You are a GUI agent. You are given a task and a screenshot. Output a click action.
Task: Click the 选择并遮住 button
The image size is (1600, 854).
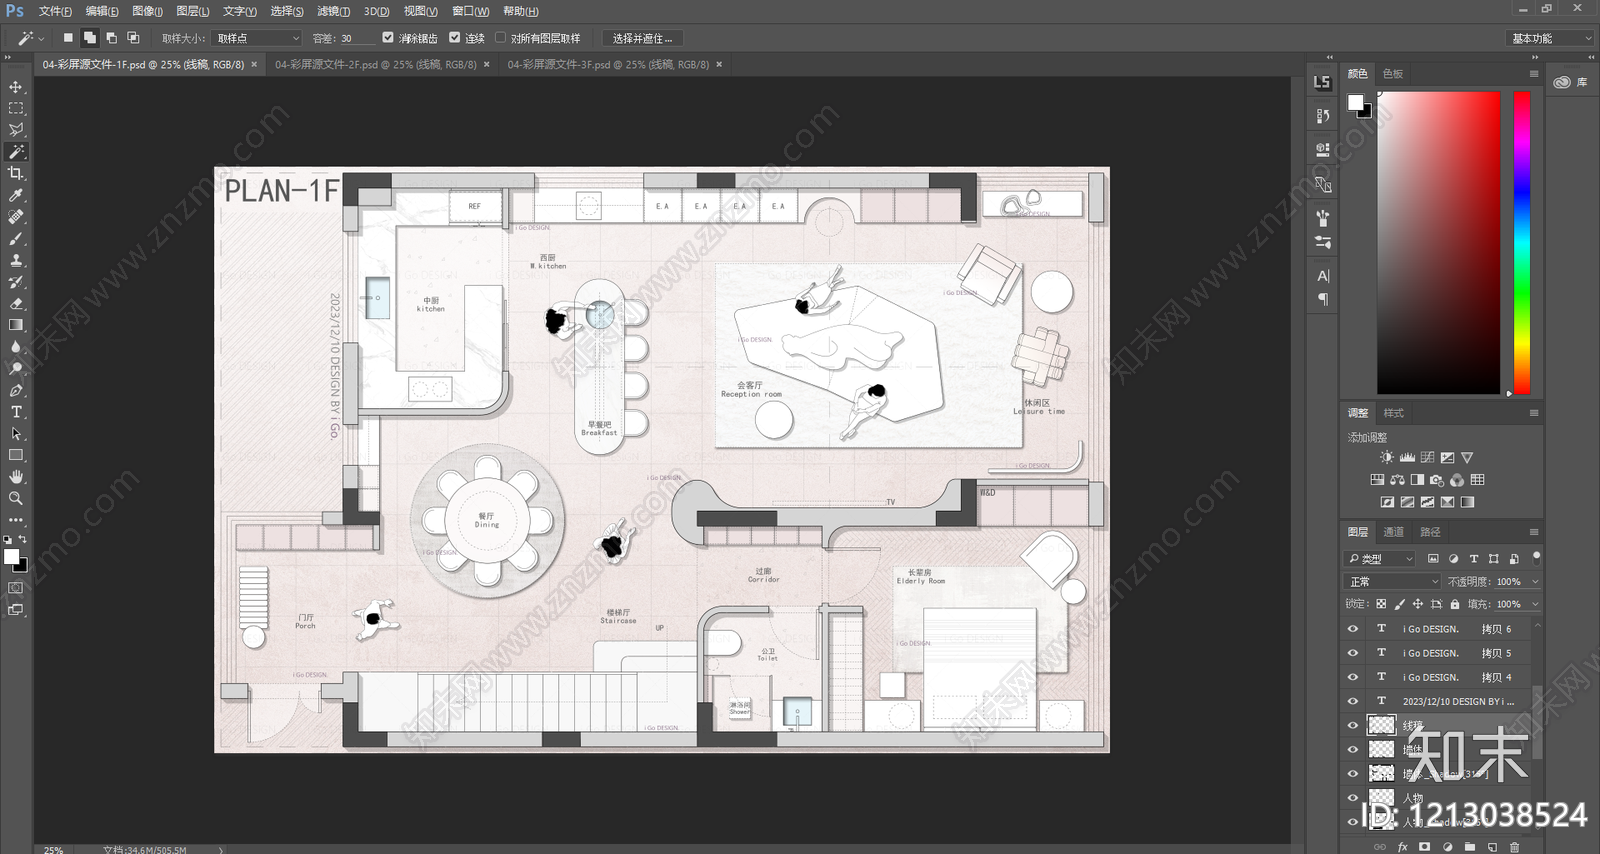click(642, 38)
